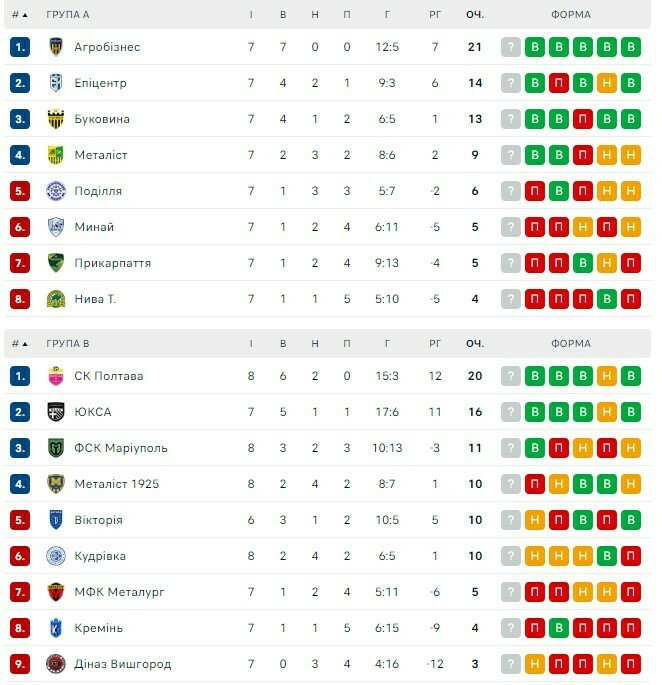Click the ЮКСА team logo
The height and width of the screenshot is (685, 662).
56,412
